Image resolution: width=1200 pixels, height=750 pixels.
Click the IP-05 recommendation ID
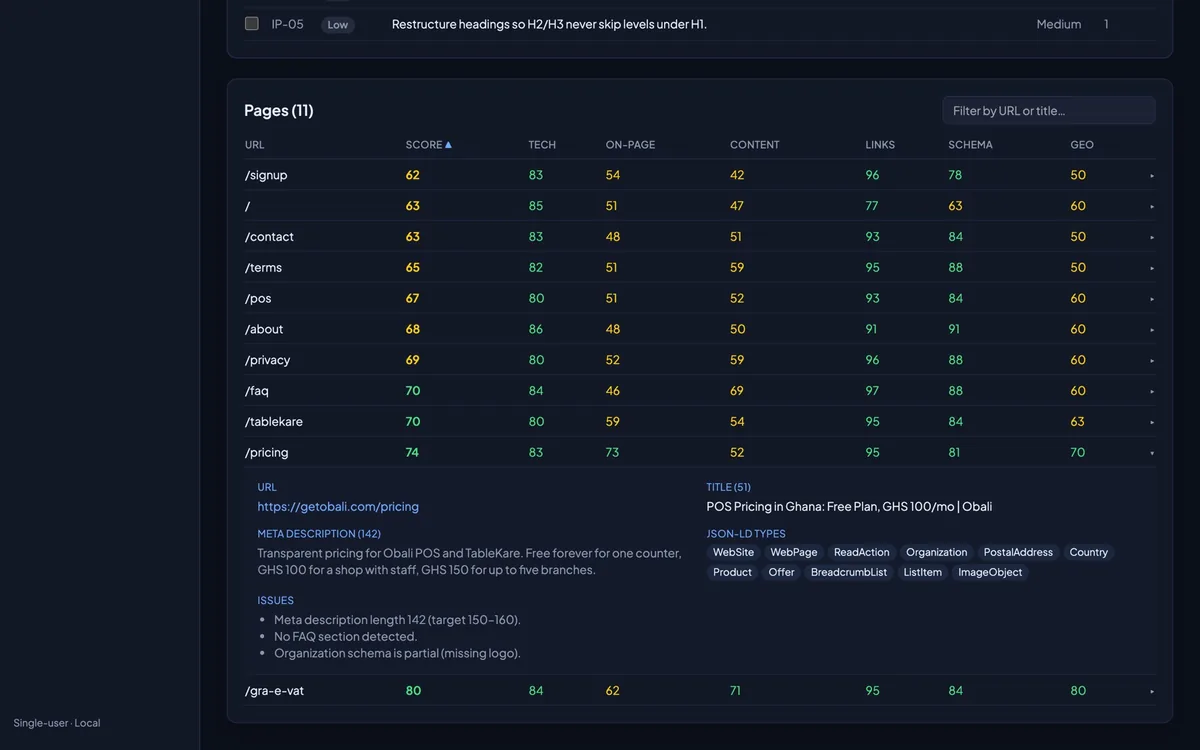coord(288,24)
